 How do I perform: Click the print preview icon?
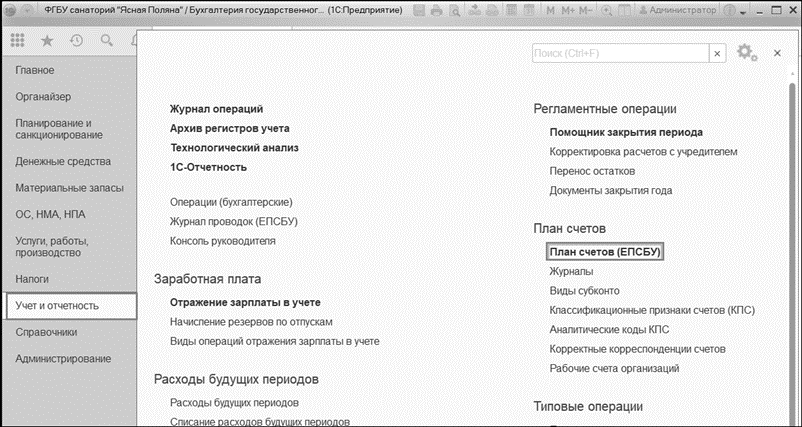click(453, 10)
